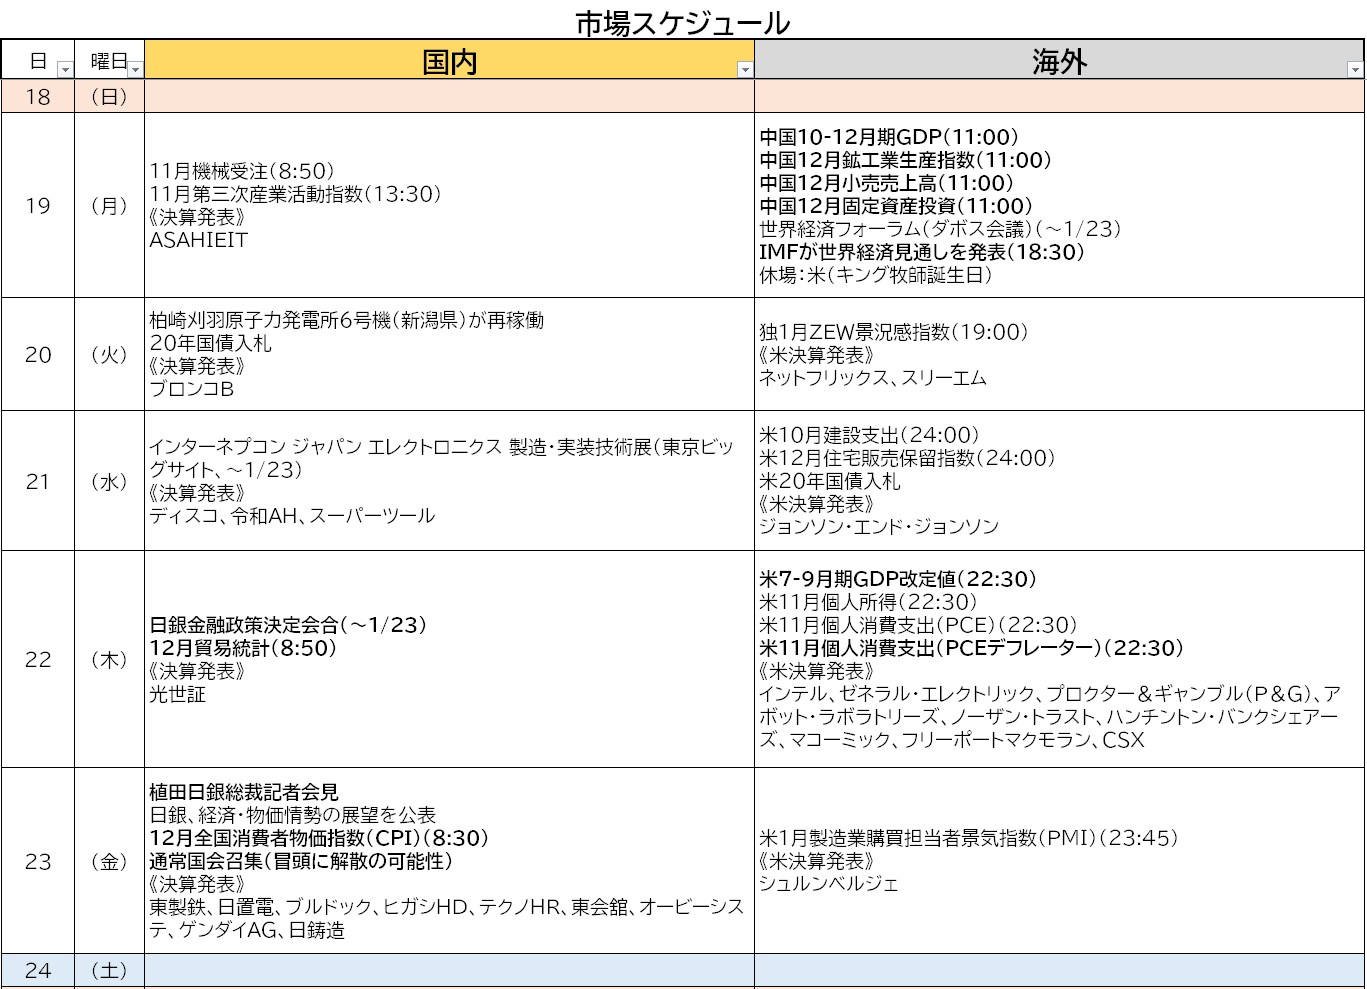Select the date cell 19
Image resolution: width=1367 pixels, height=989 pixels.
(38, 206)
